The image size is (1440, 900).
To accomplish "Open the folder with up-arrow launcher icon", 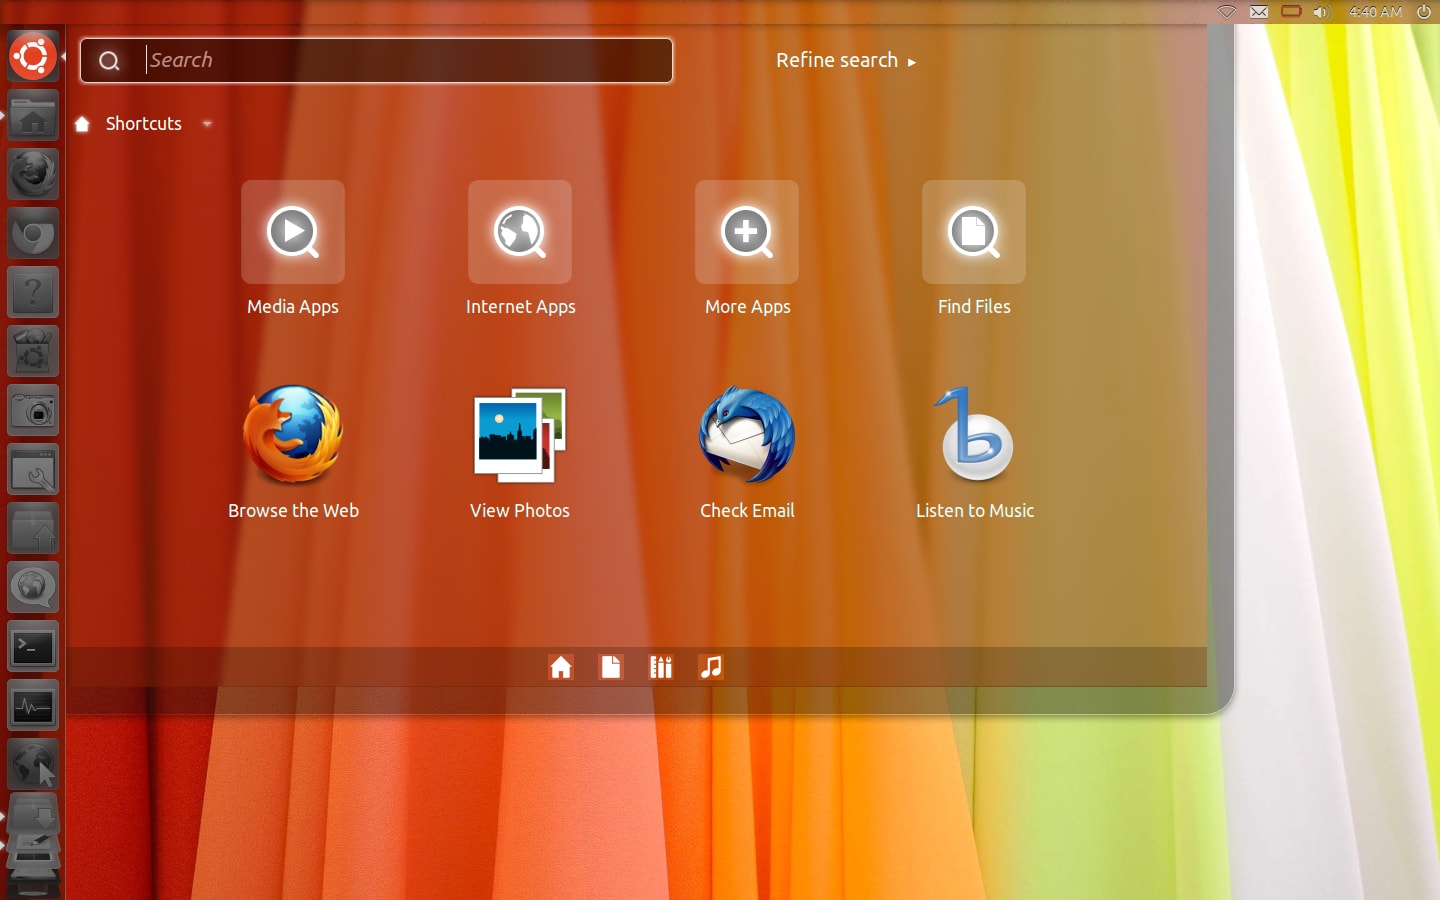I will 33,529.
